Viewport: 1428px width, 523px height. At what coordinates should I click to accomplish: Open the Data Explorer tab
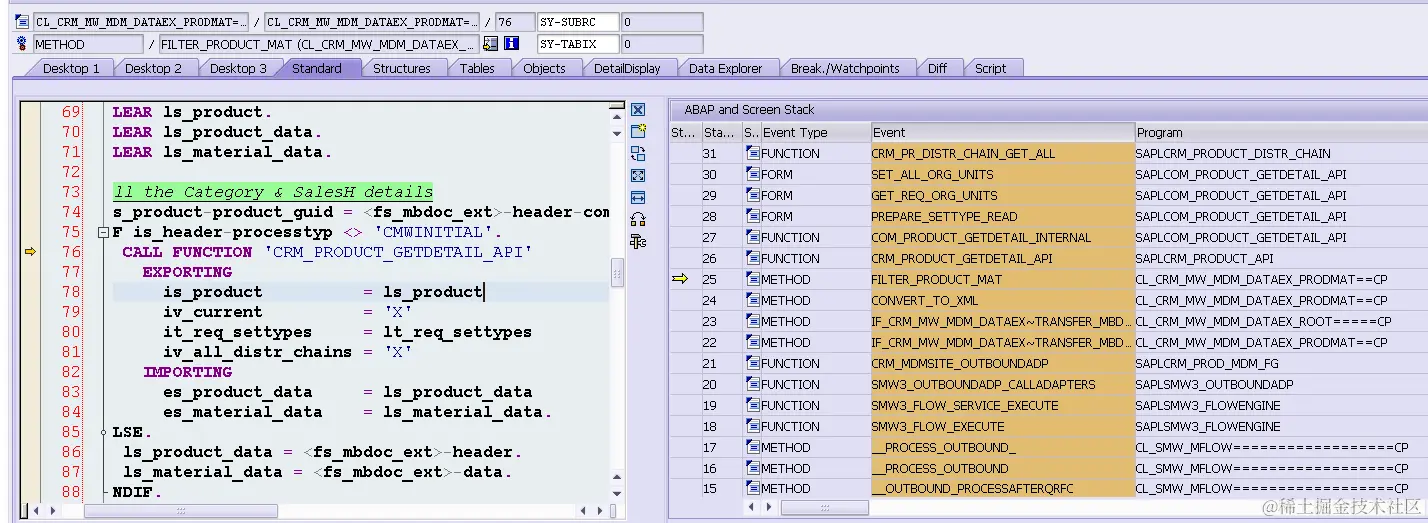(x=725, y=68)
